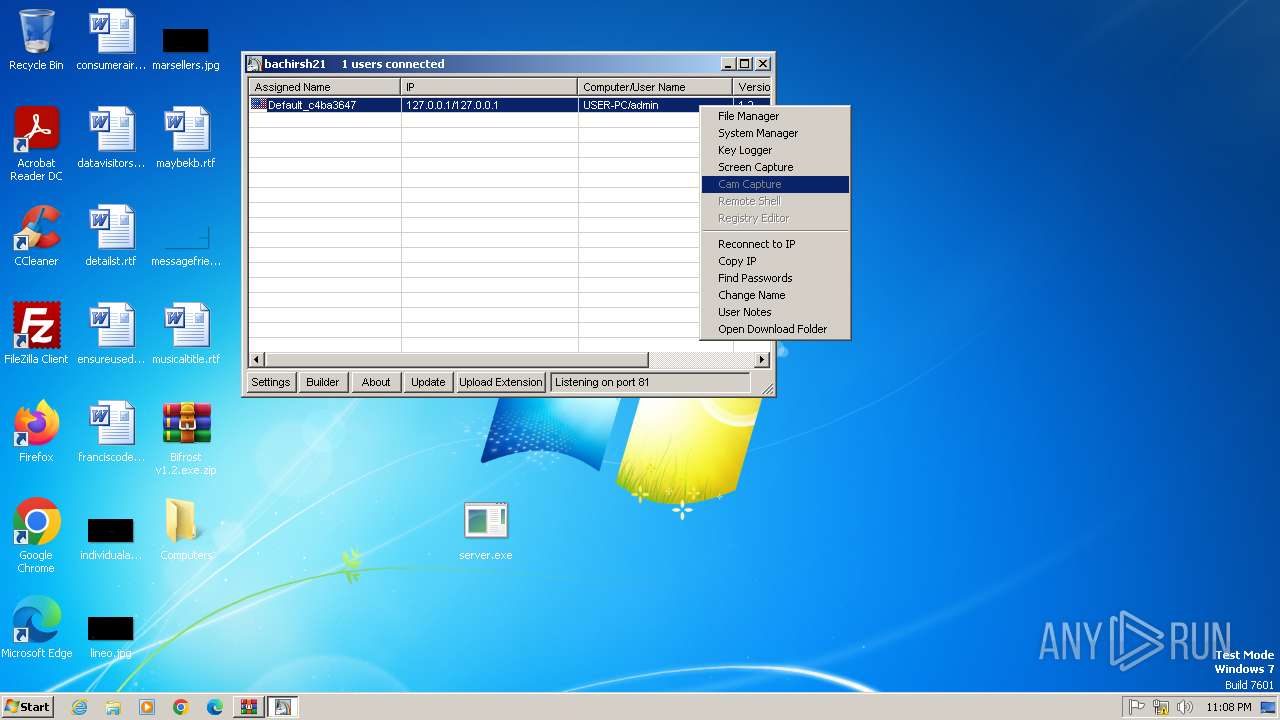
Task: Select Change Name menu item
Action: (775, 295)
